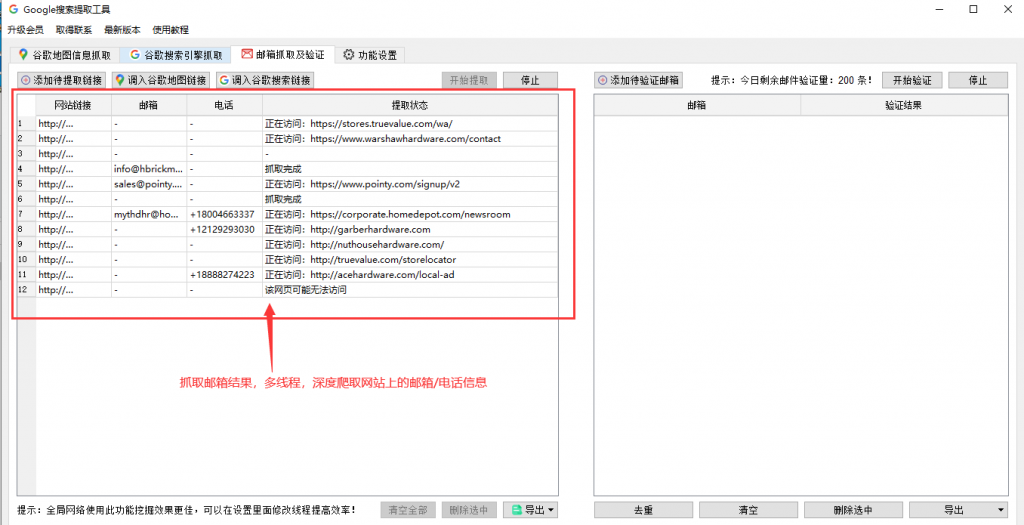This screenshot has height=525, width=1024.
Task: Click the mythdhr@ho... email cell
Action: click(149, 214)
